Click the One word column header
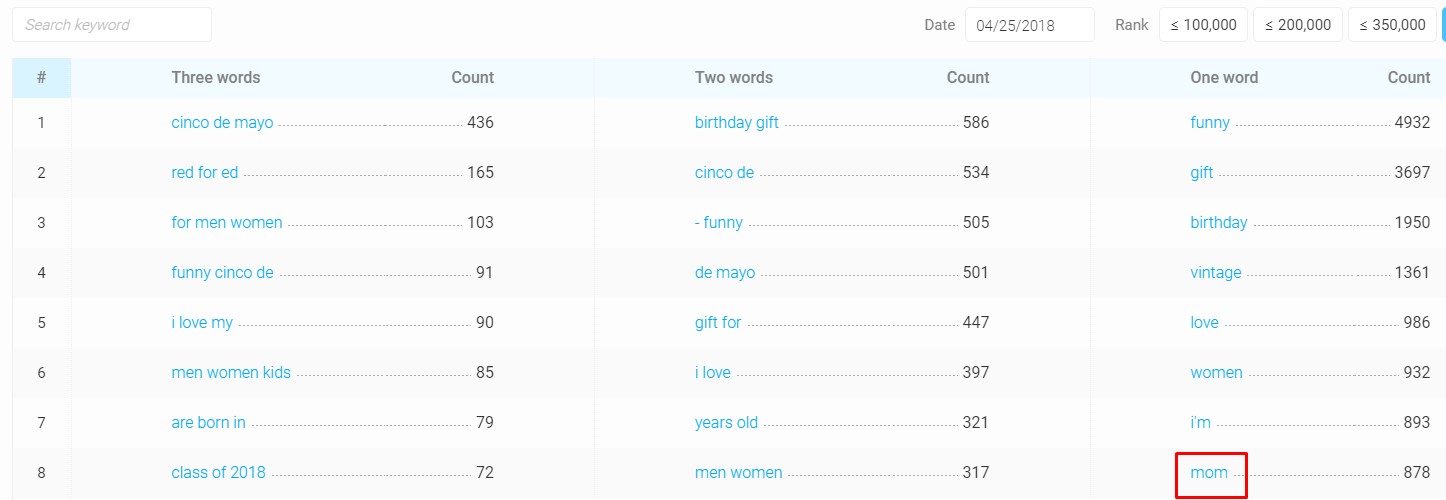This screenshot has height=500, width=1446. coord(1224,78)
